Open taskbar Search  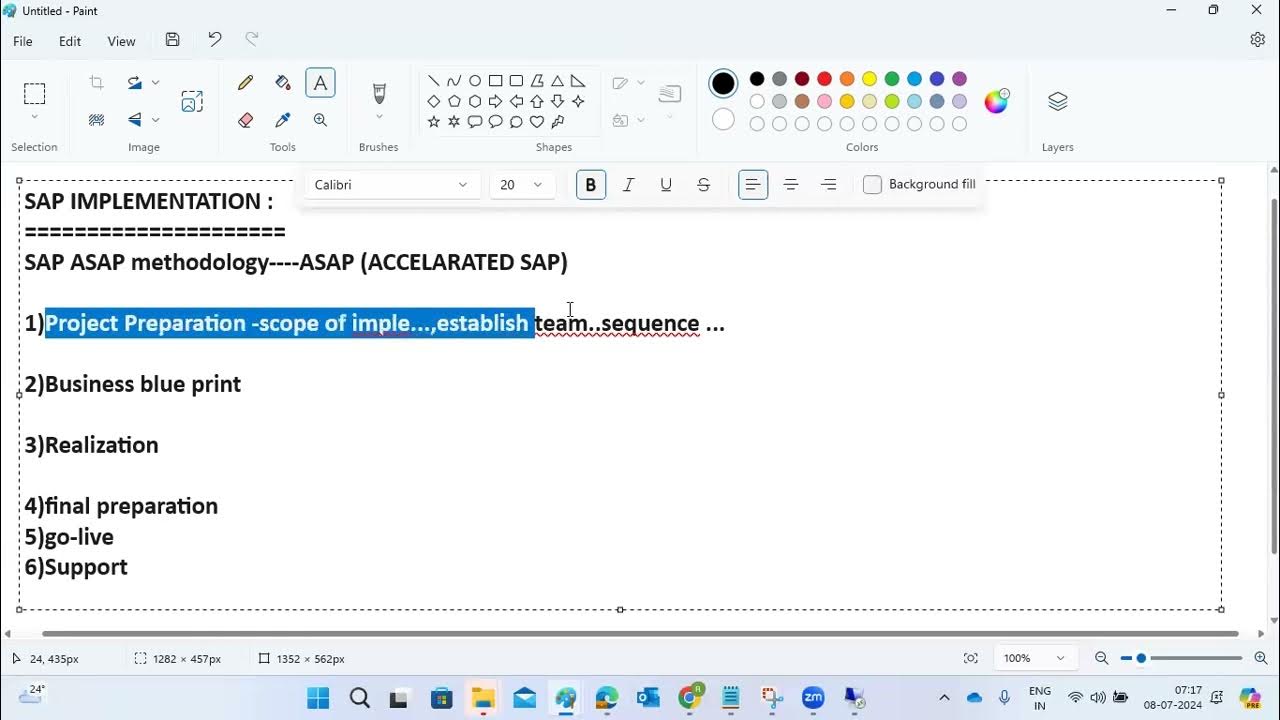click(360, 697)
